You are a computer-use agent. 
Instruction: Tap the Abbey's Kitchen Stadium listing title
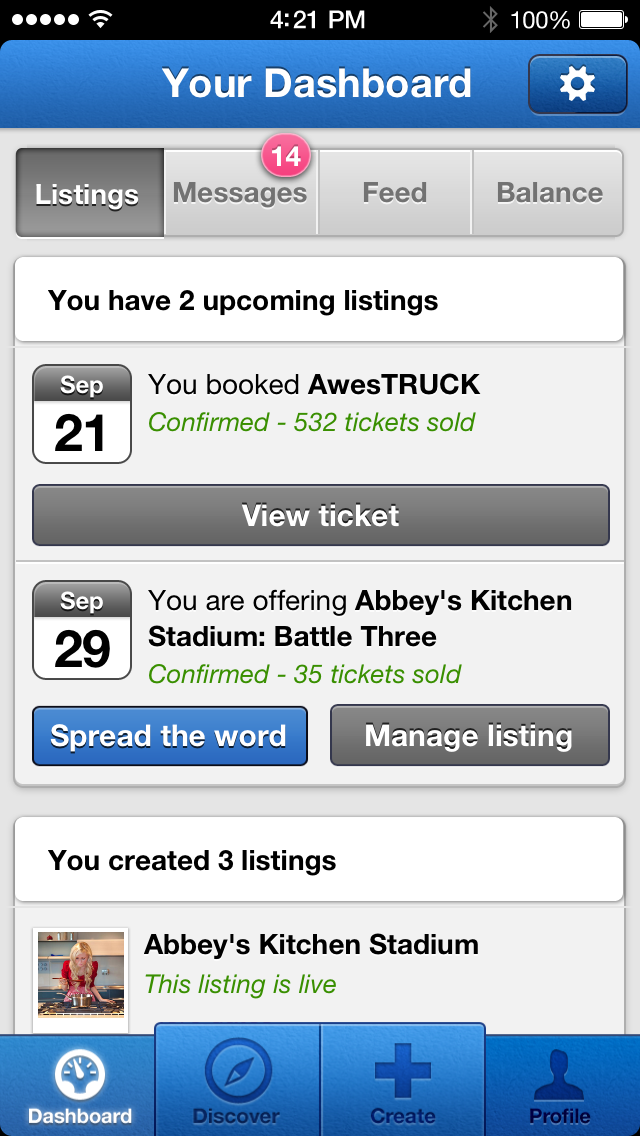(311, 945)
